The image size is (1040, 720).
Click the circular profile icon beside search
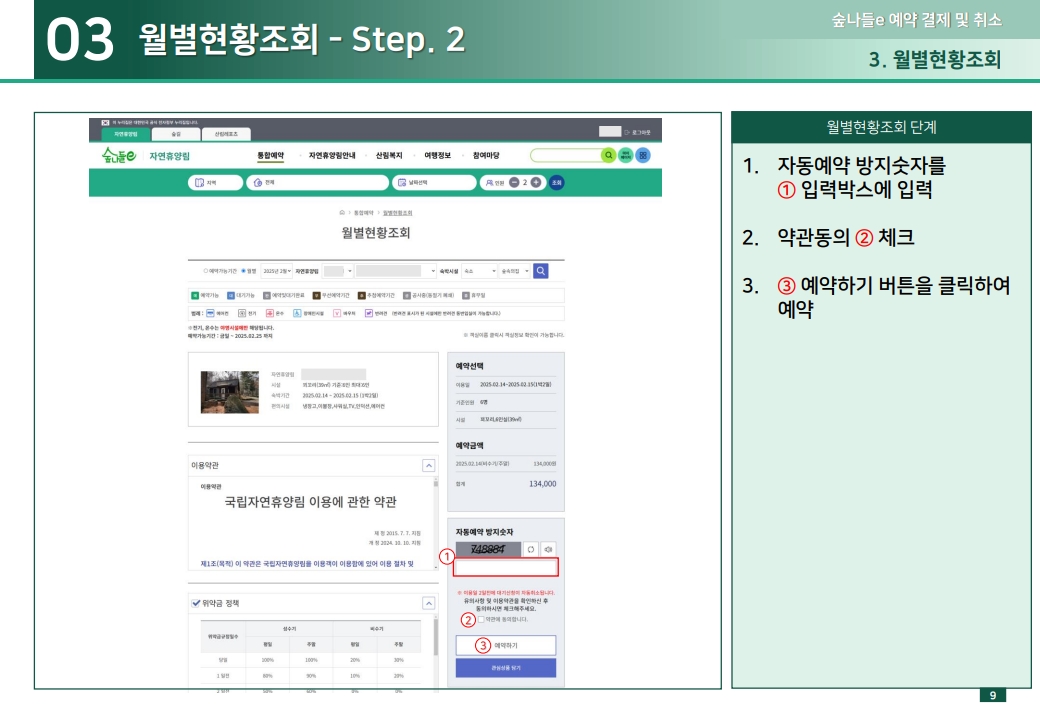coord(625,155)
